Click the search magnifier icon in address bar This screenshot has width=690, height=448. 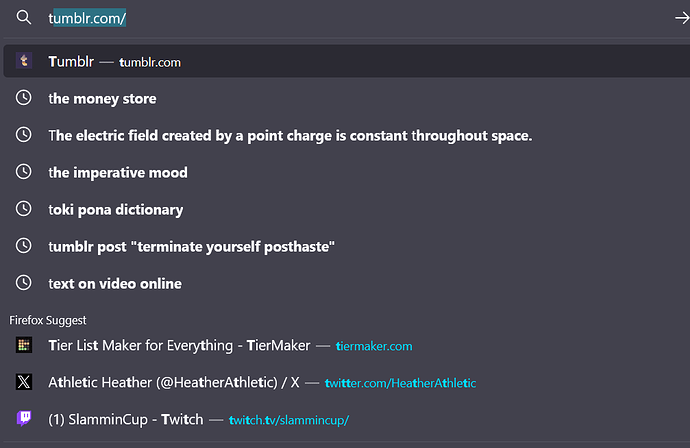coord(24,18)
